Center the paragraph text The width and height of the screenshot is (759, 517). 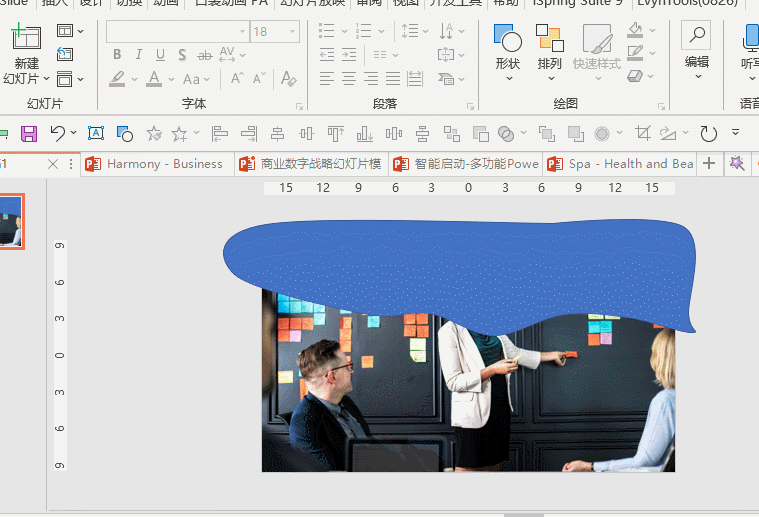(349, 78)
